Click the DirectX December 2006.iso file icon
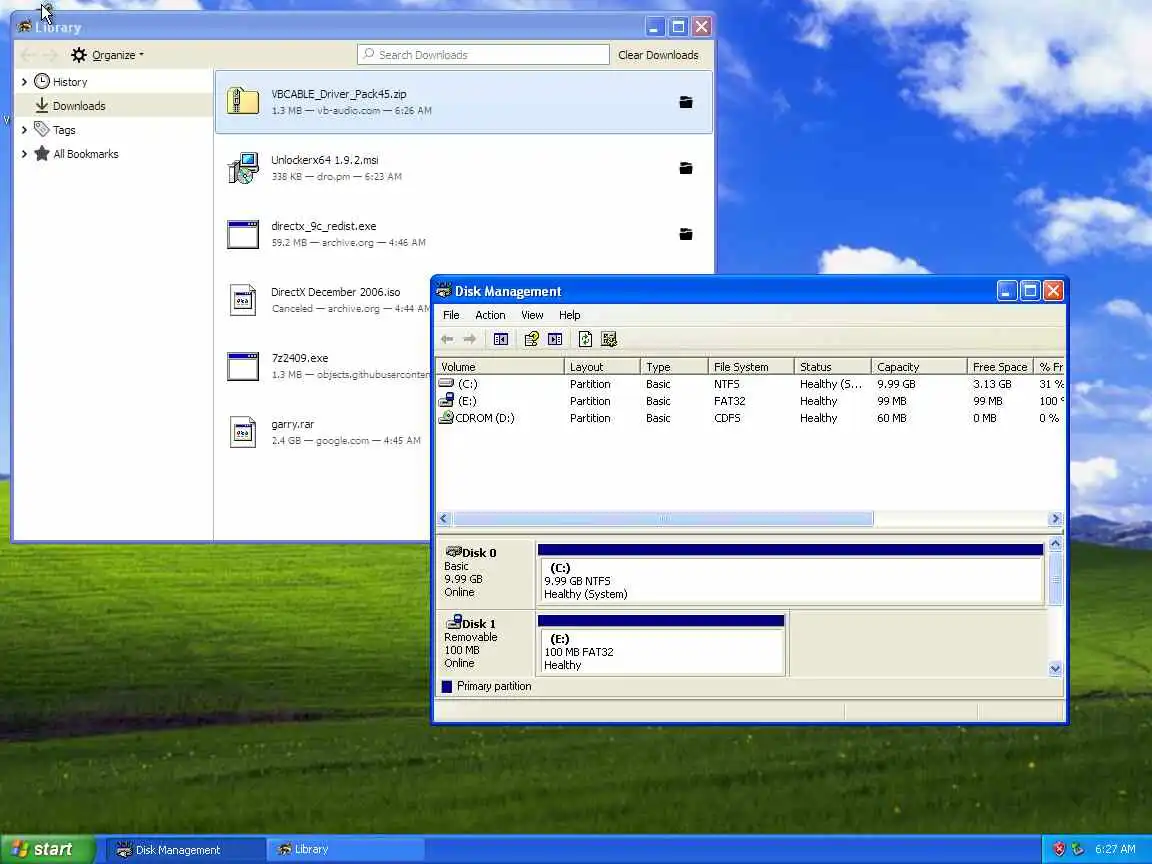This screenshot has height=864, width=1152. point(242,300)
